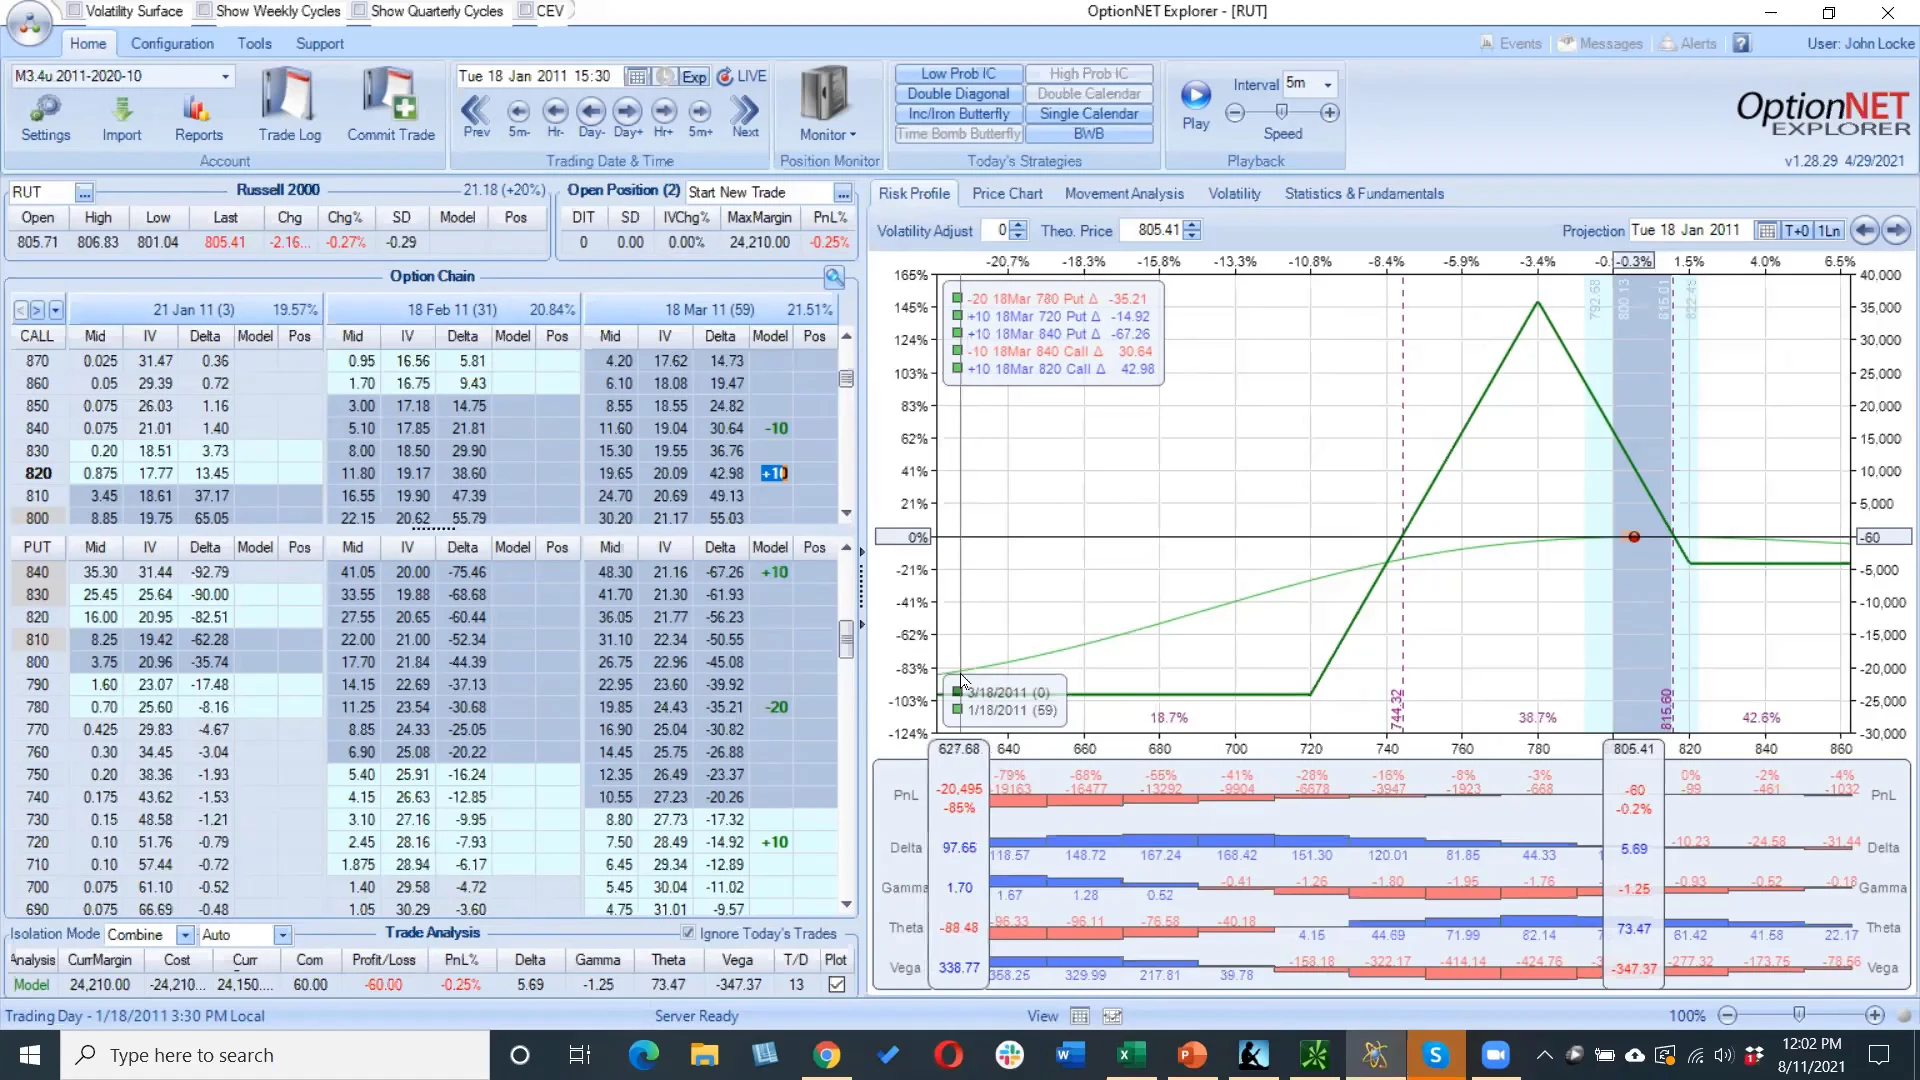Open the Reports tool
This screenshot has width=1920, height=1080.
click(x=198, y=118)
